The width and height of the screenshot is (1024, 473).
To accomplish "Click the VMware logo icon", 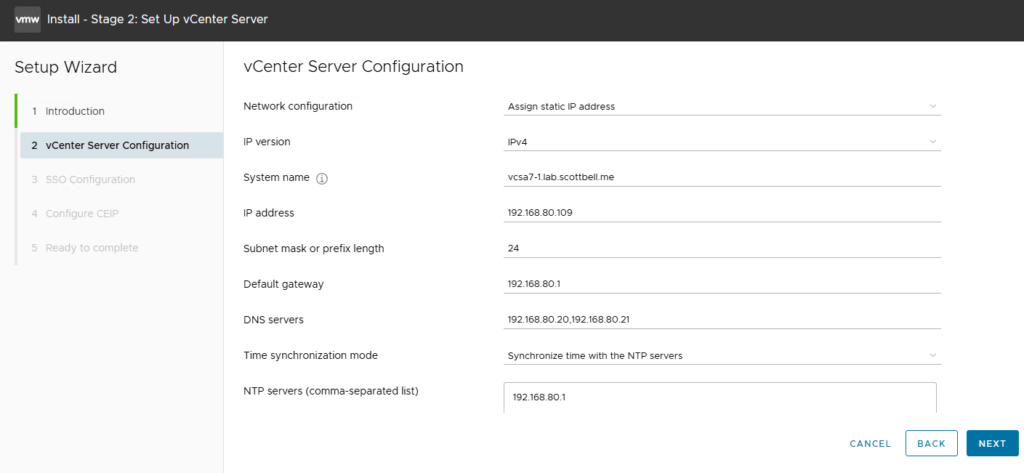I will point(28,19).
